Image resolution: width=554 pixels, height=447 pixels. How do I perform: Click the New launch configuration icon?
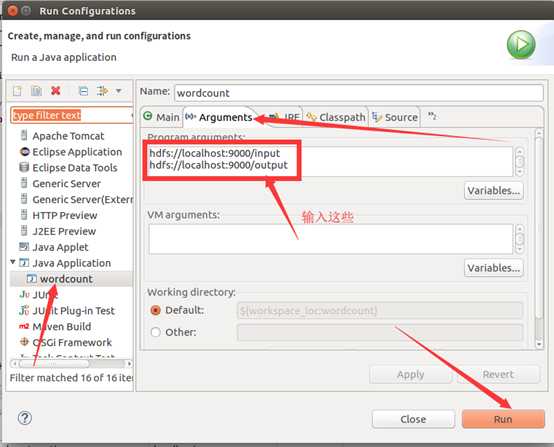coord(17,91)
